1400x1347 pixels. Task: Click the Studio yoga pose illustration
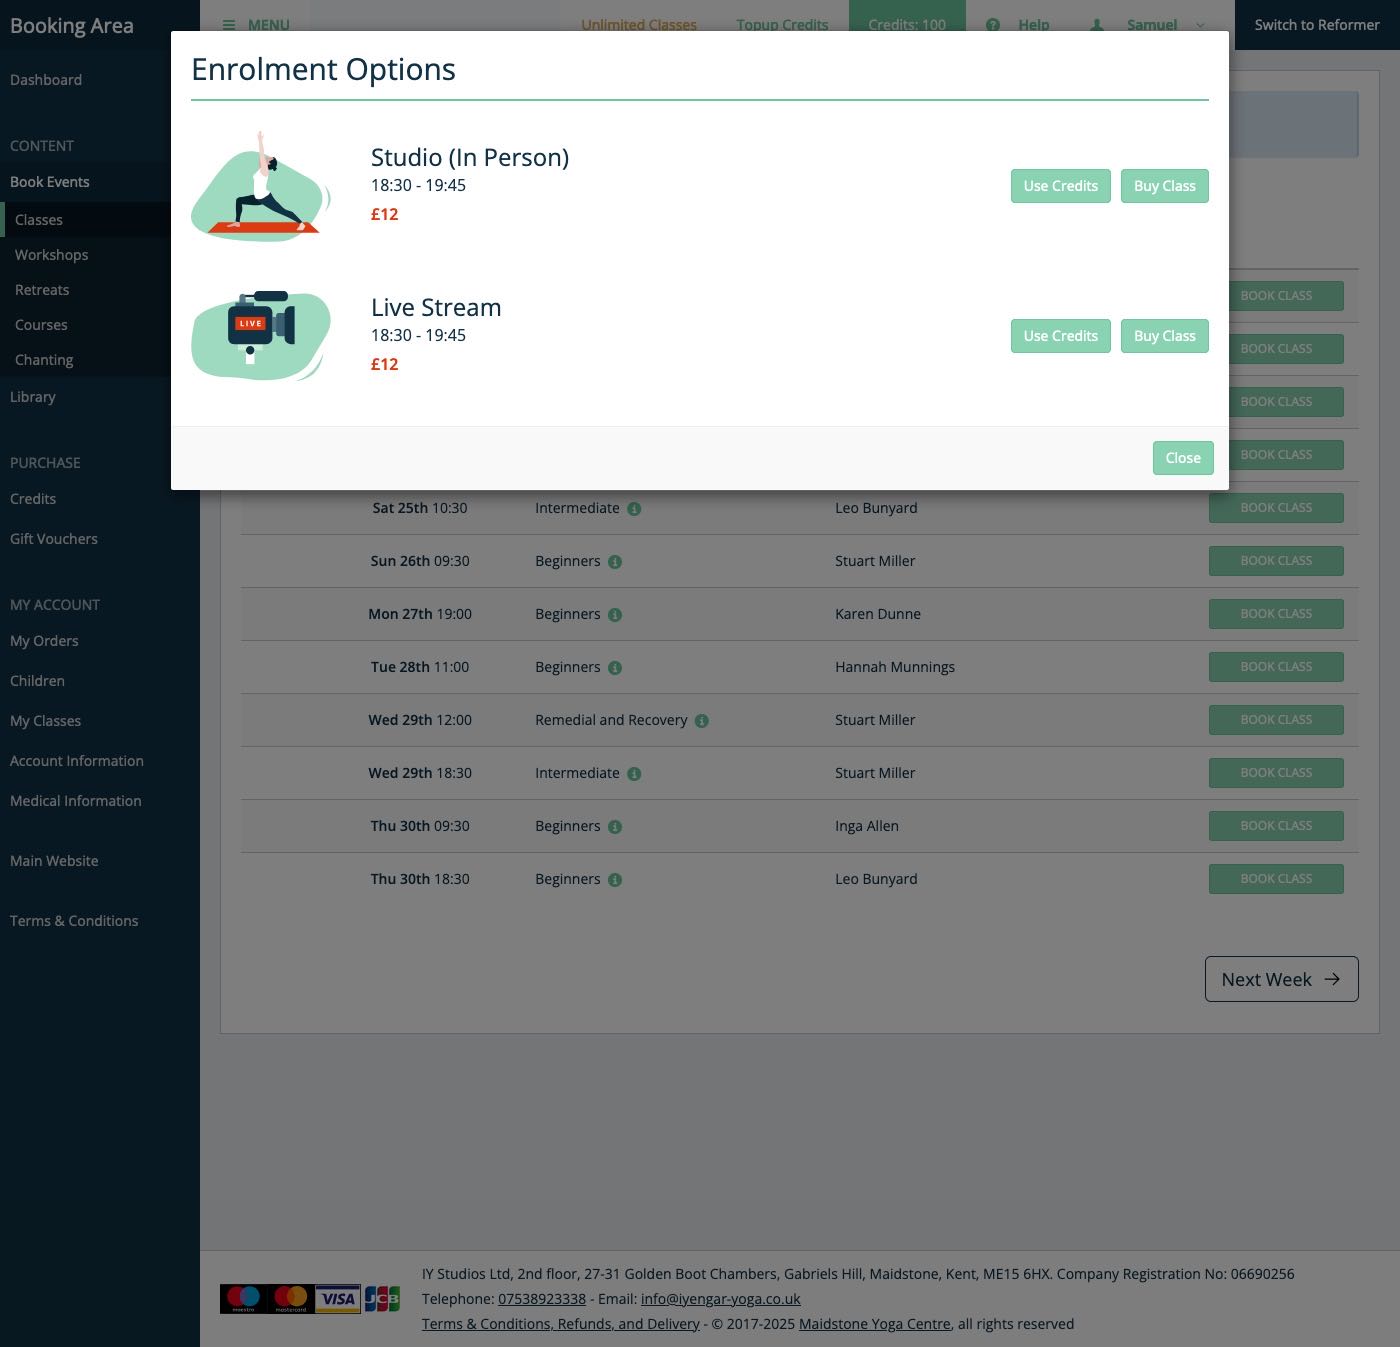(261, 186)
